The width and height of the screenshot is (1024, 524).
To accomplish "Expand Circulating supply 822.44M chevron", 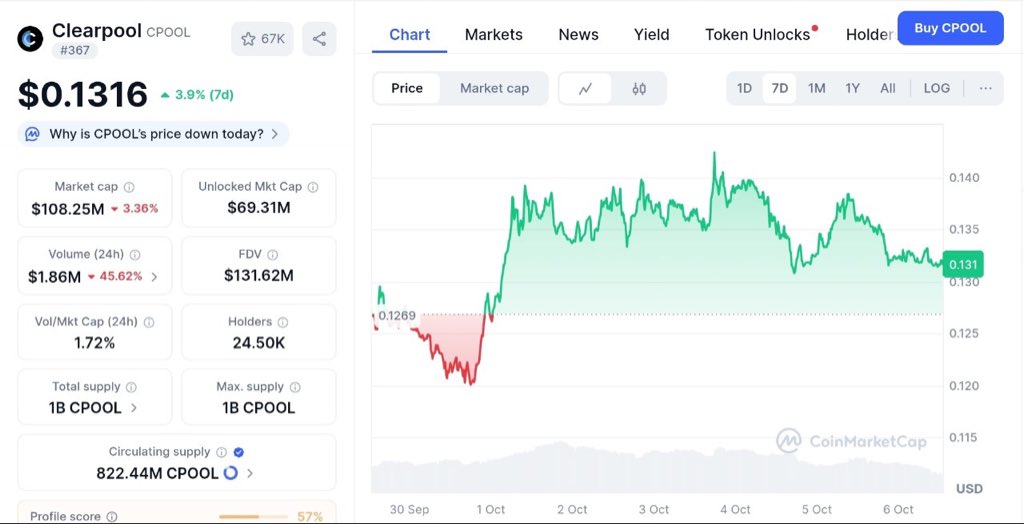I will pos(249,473).
